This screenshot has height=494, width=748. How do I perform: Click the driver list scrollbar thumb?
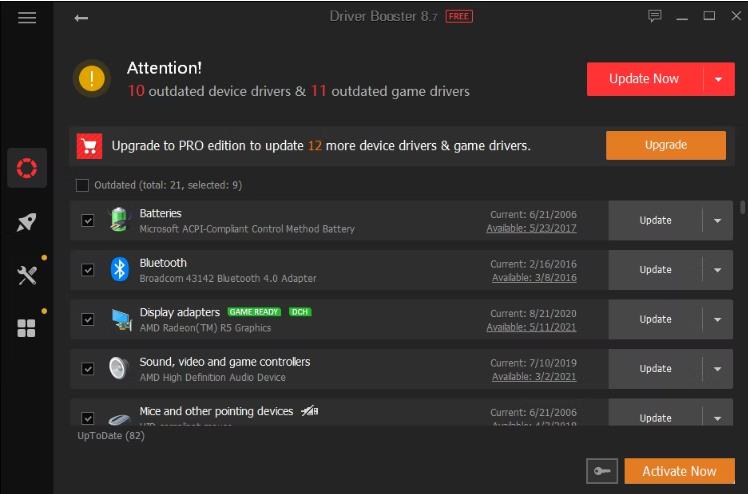pyautogui.click(x=742, y=207)
